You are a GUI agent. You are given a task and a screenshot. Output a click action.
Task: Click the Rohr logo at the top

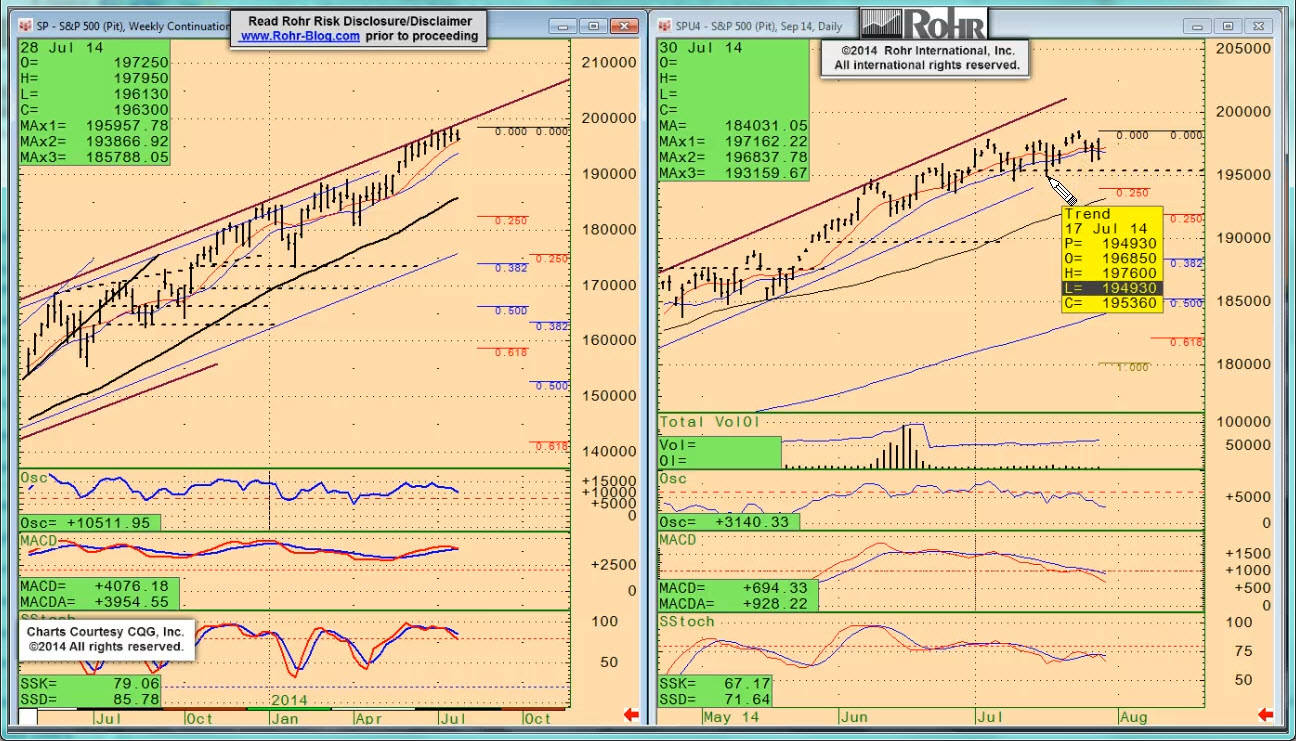923,22
